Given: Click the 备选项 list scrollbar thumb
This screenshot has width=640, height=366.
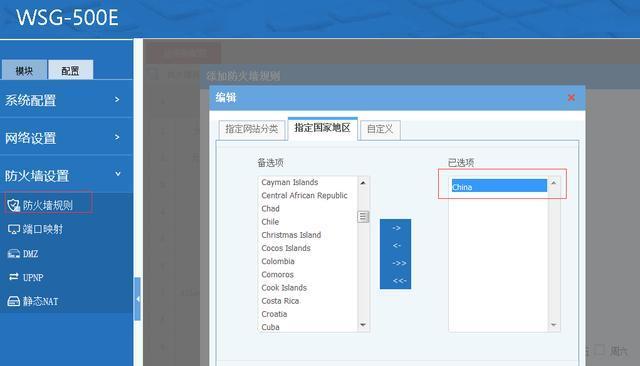Looking at the screenshot, I should [363, 217].
